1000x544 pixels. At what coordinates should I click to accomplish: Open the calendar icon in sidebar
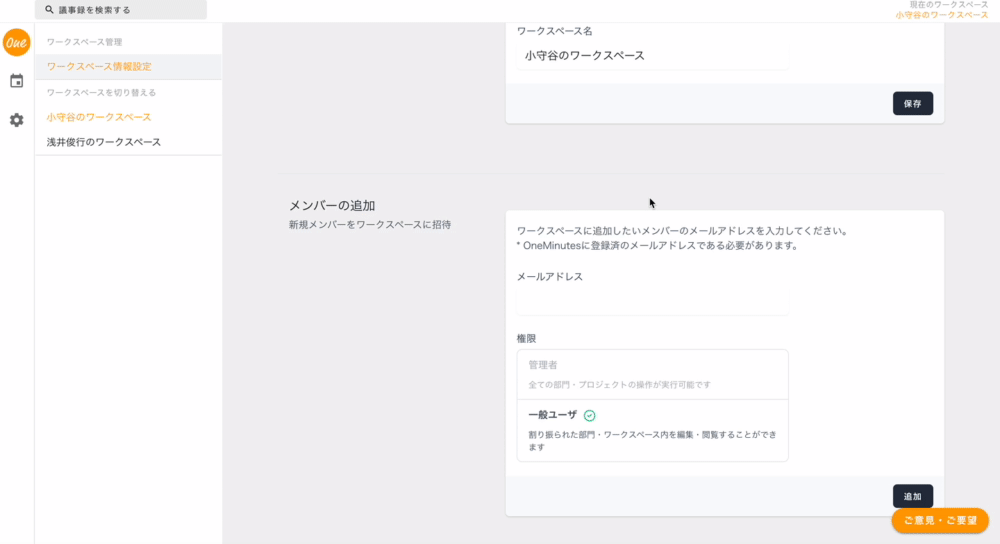(17, 81)
